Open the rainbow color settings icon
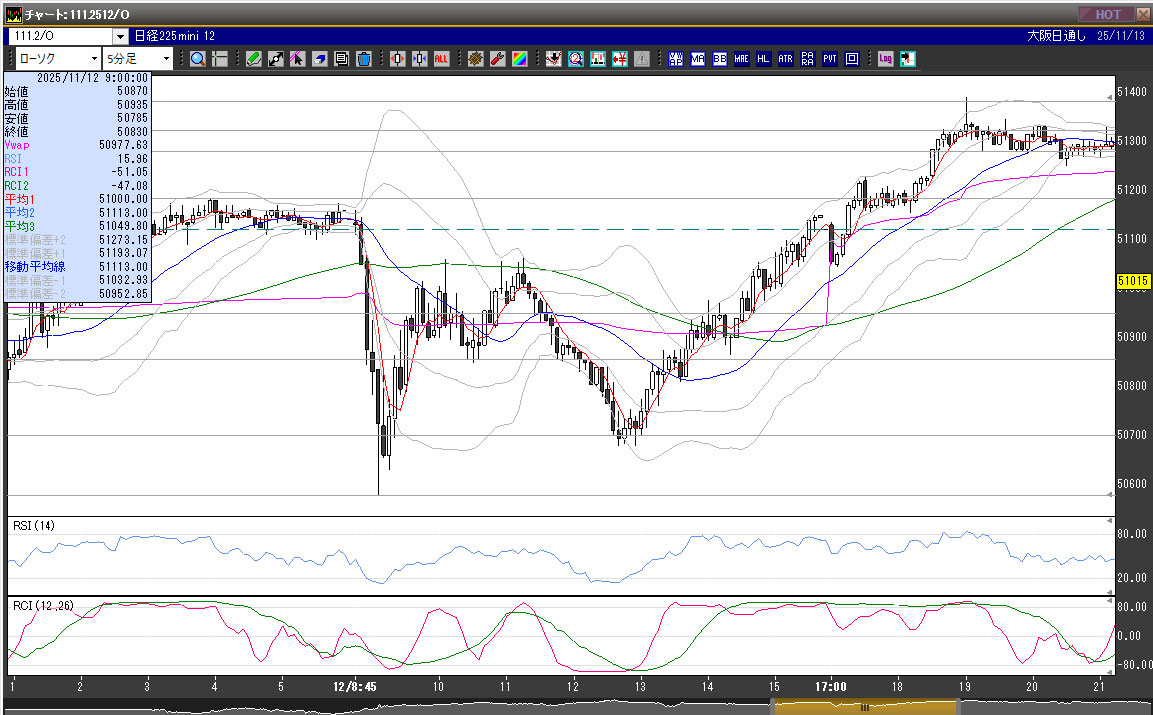 click(519, 59)
